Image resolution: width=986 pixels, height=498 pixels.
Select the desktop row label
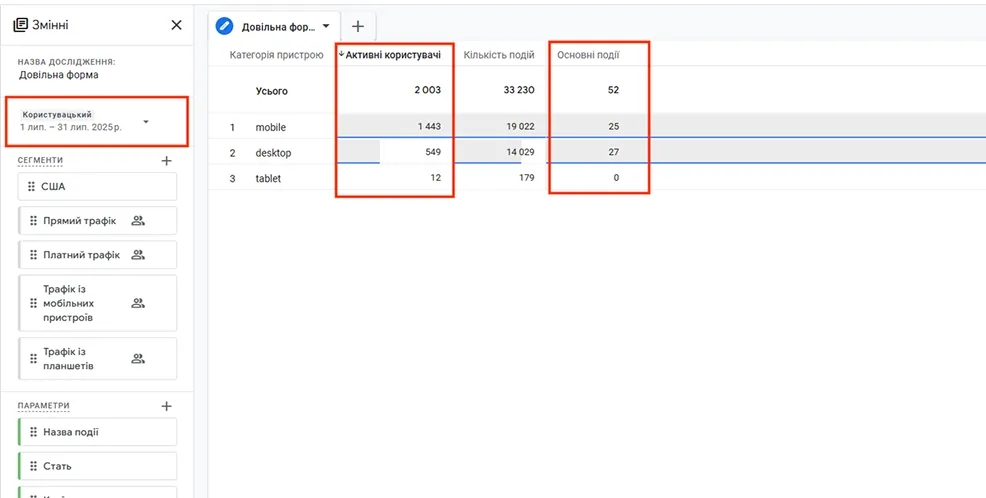(273, 153)
